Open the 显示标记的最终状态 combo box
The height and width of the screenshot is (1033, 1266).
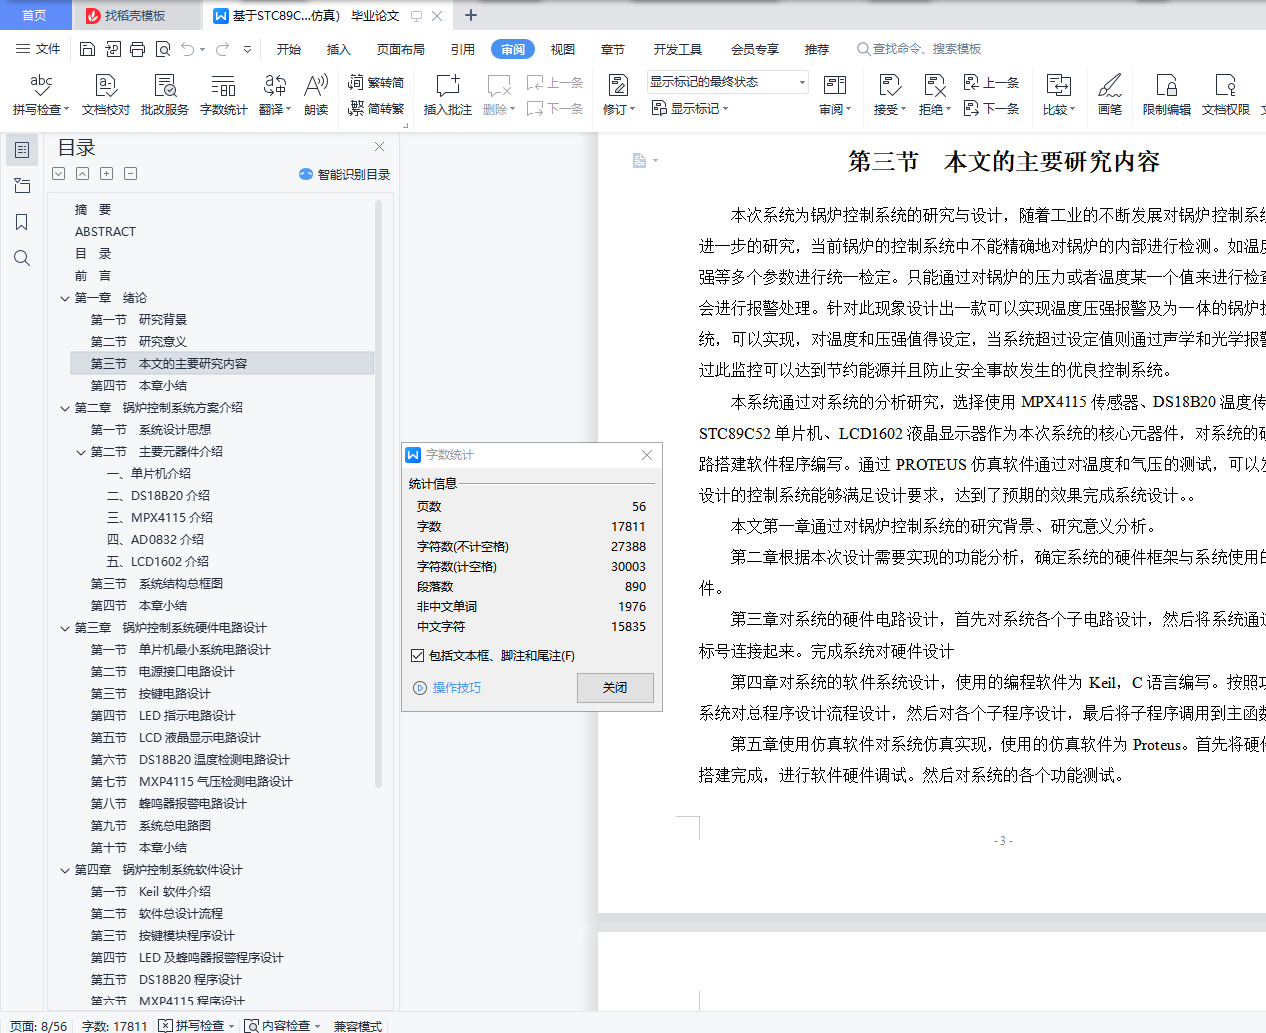(727, 82)
